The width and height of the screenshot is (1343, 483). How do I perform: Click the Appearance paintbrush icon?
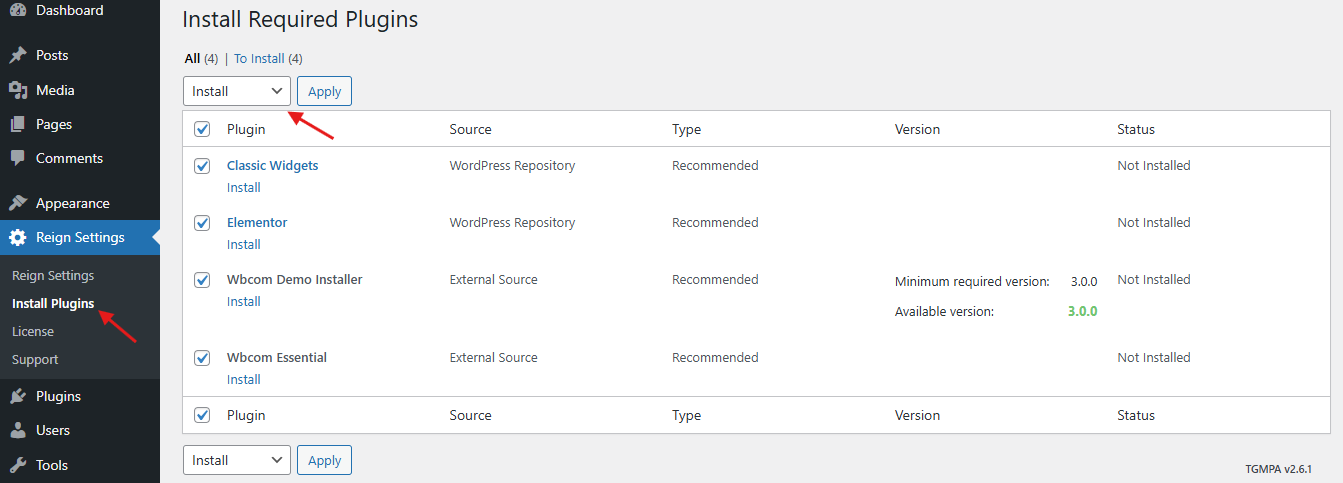[17, 203]
